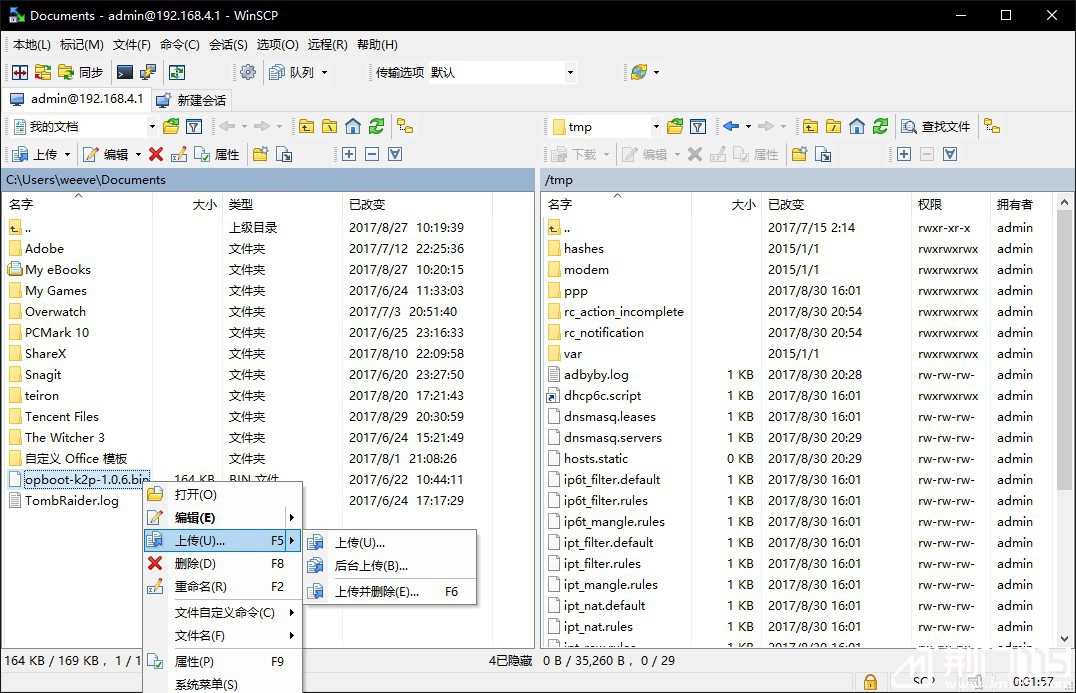Expand 文件名(F) submenu

tap(223, 636)
